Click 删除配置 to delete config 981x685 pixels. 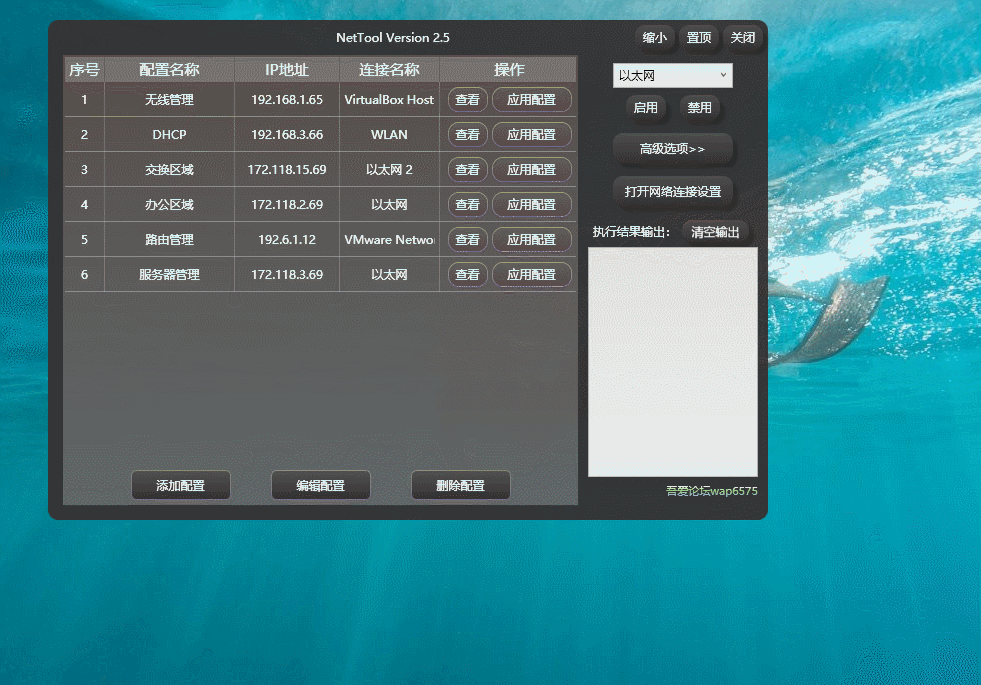tap(460, 485)
